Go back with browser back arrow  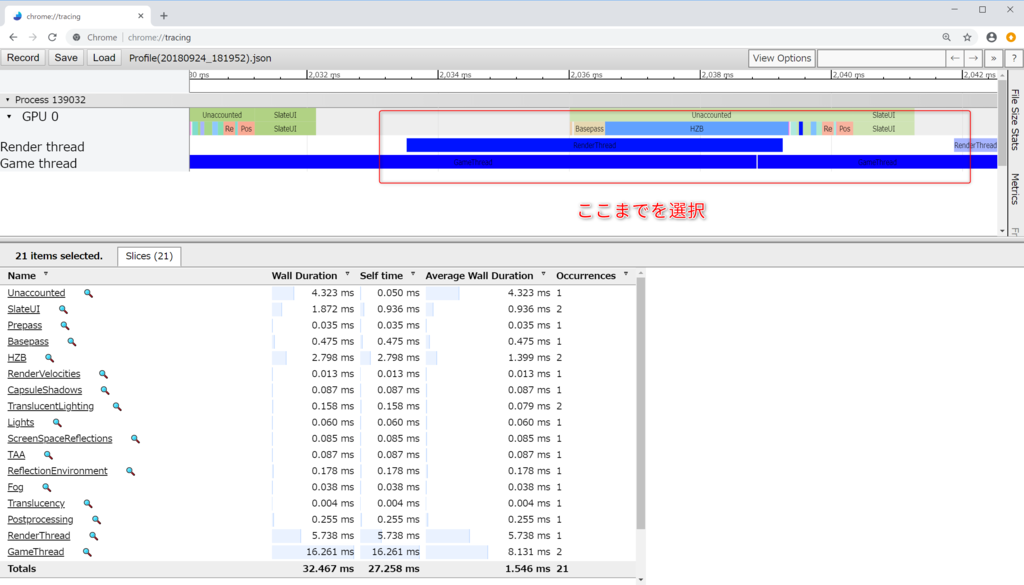[13, 37]
